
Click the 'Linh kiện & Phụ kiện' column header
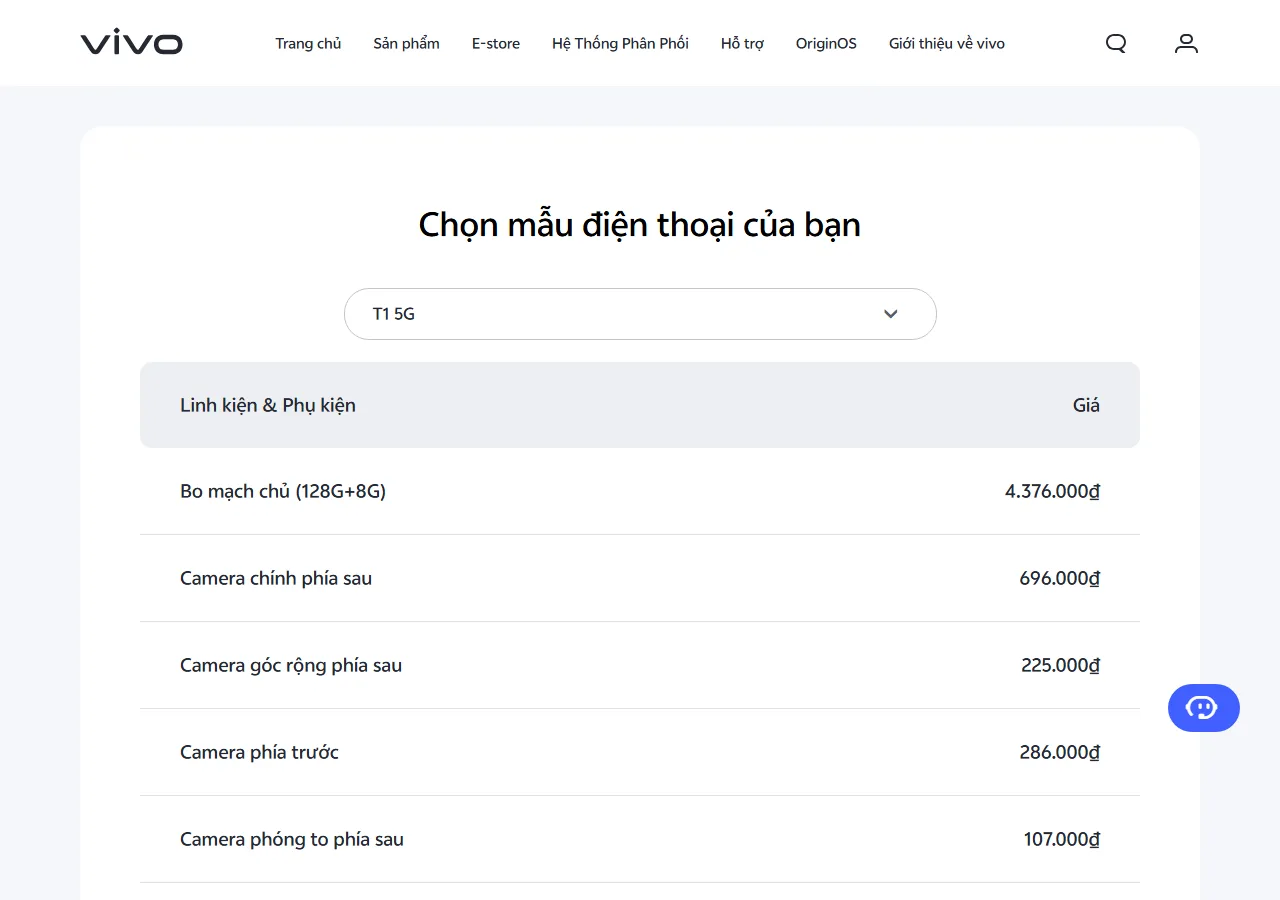click(x=268, y=405)
